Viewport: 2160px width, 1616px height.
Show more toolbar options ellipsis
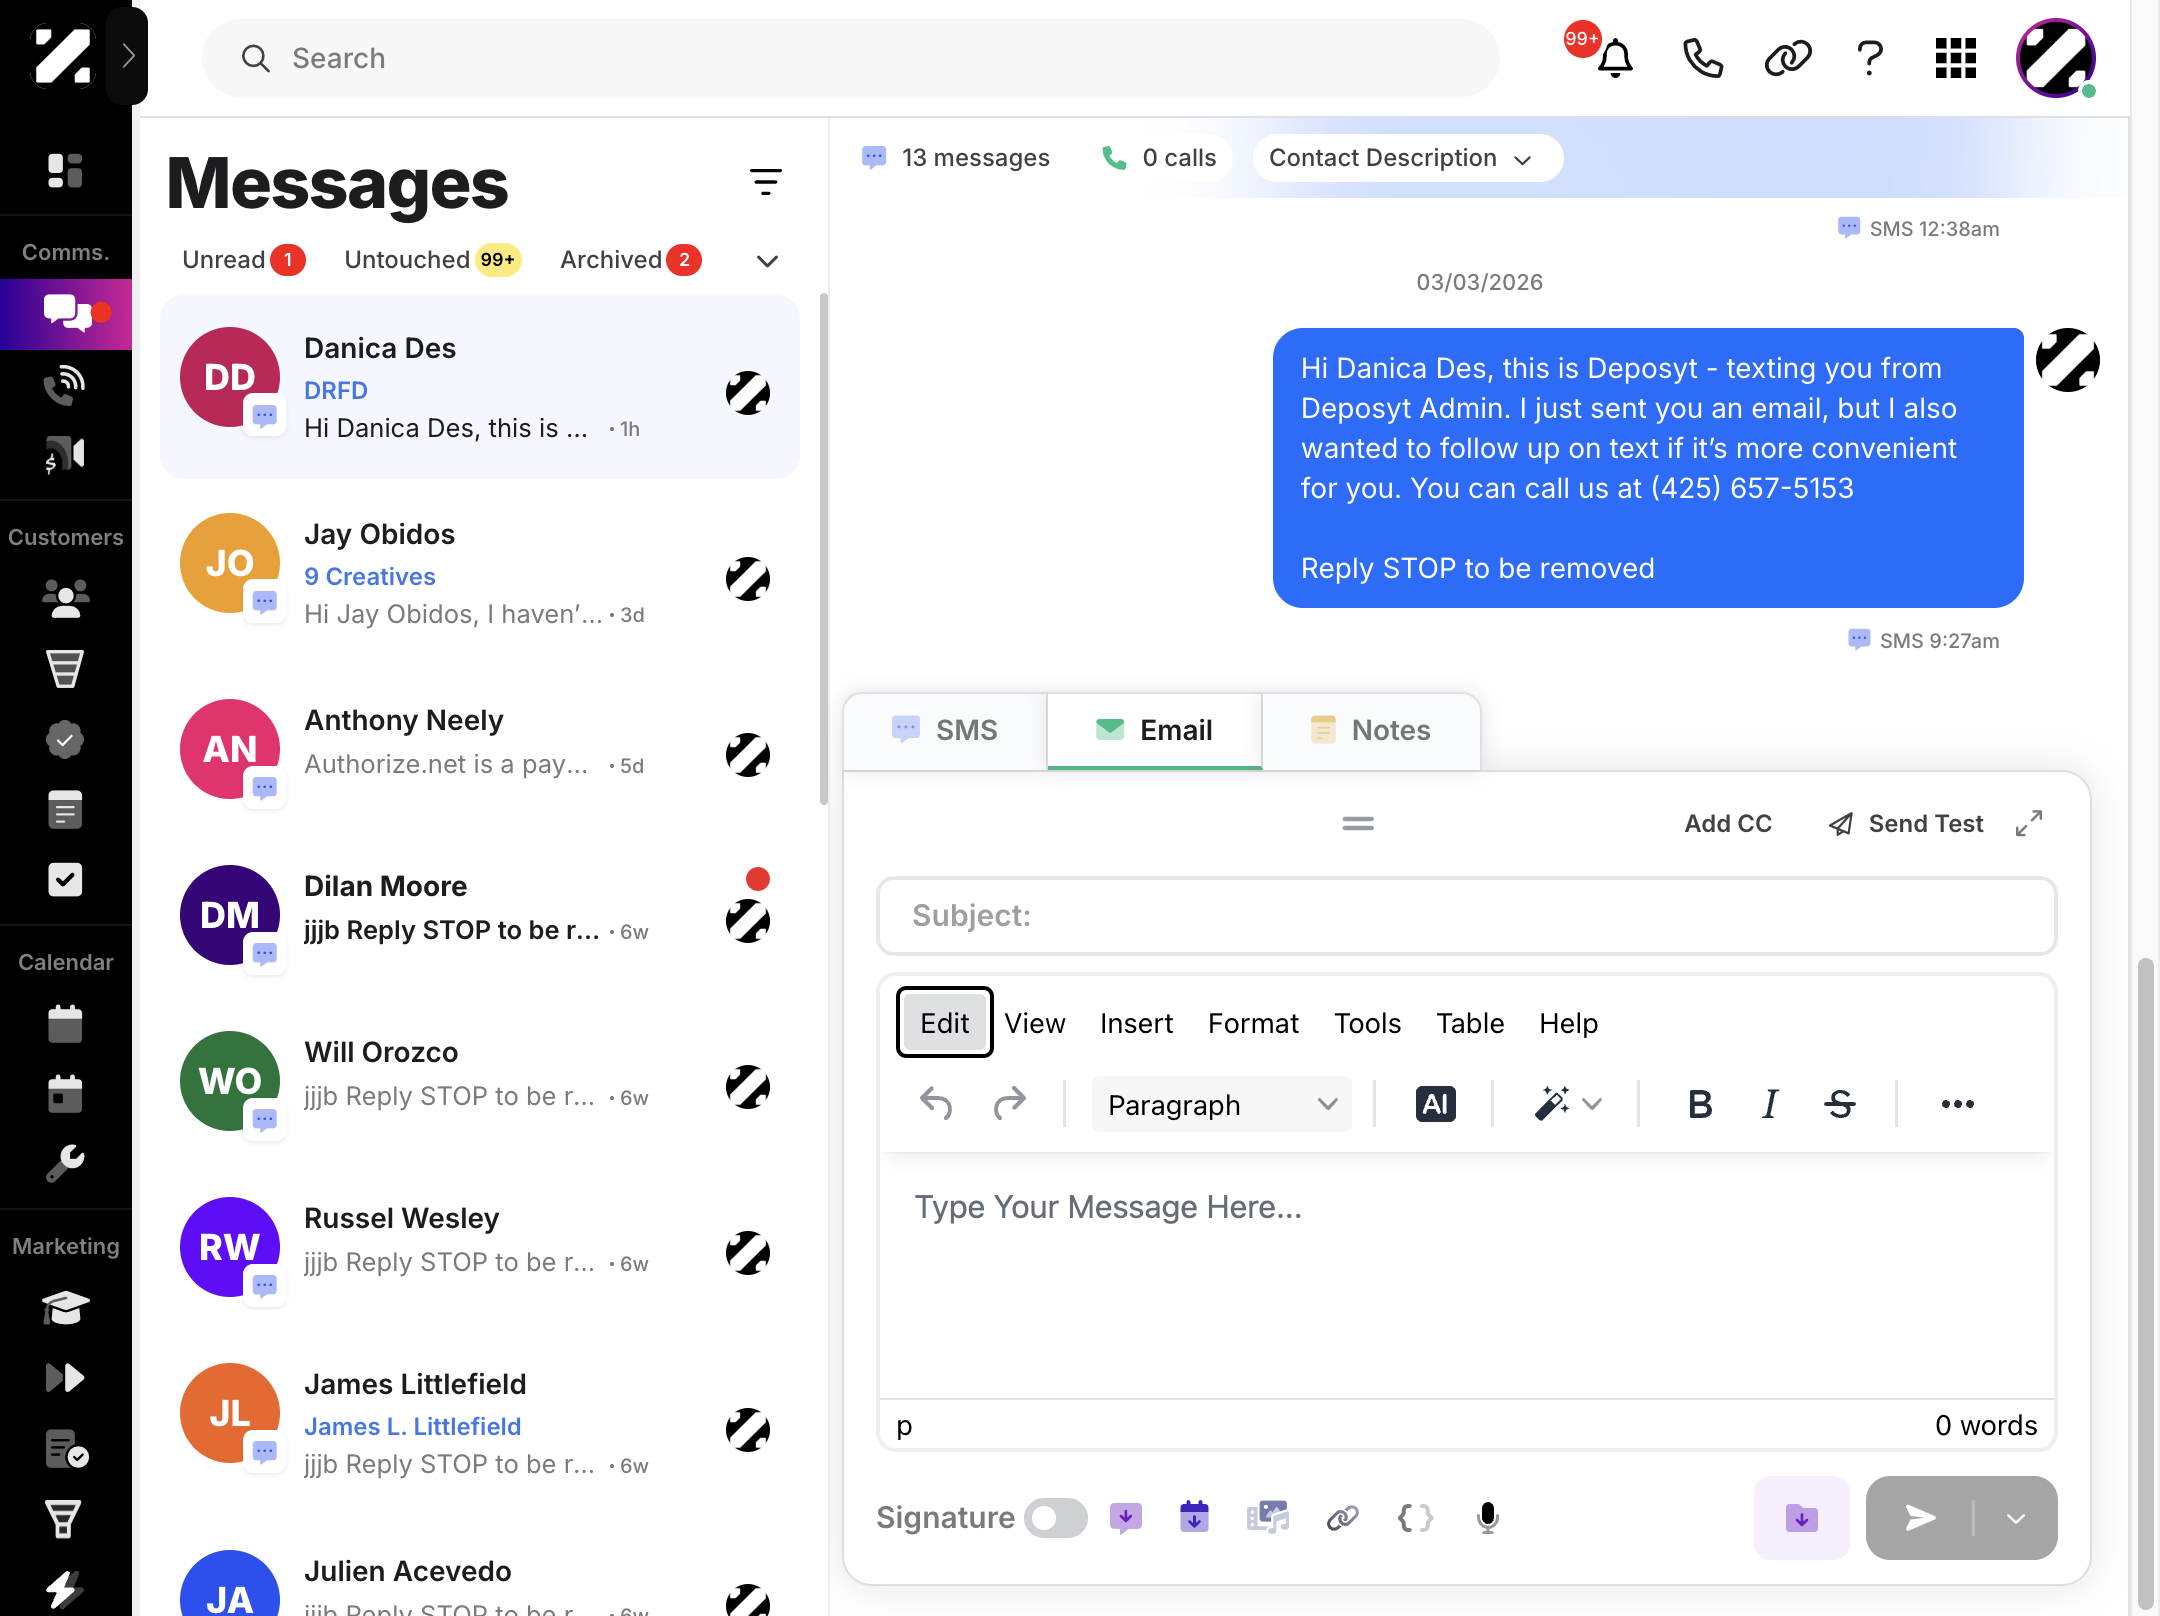pyautogui.click(x=1957, y=1104)
